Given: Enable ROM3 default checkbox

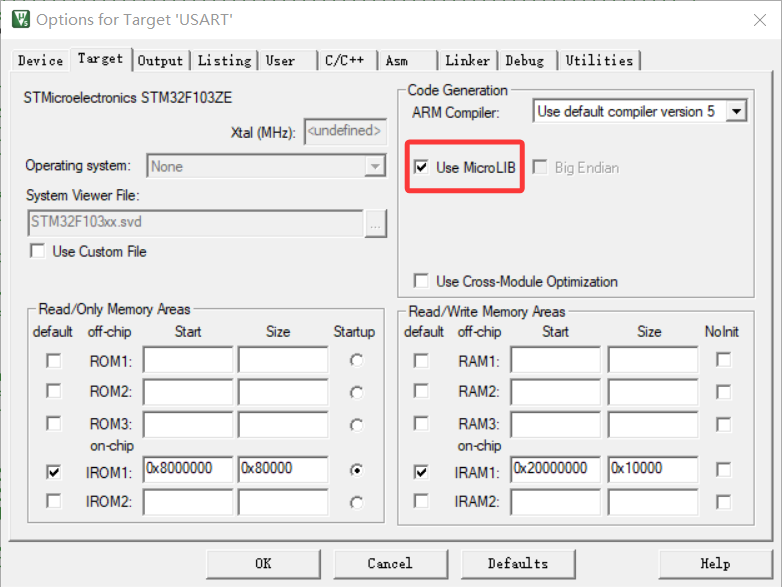Looking at the screenshot, I should (54, 423).
